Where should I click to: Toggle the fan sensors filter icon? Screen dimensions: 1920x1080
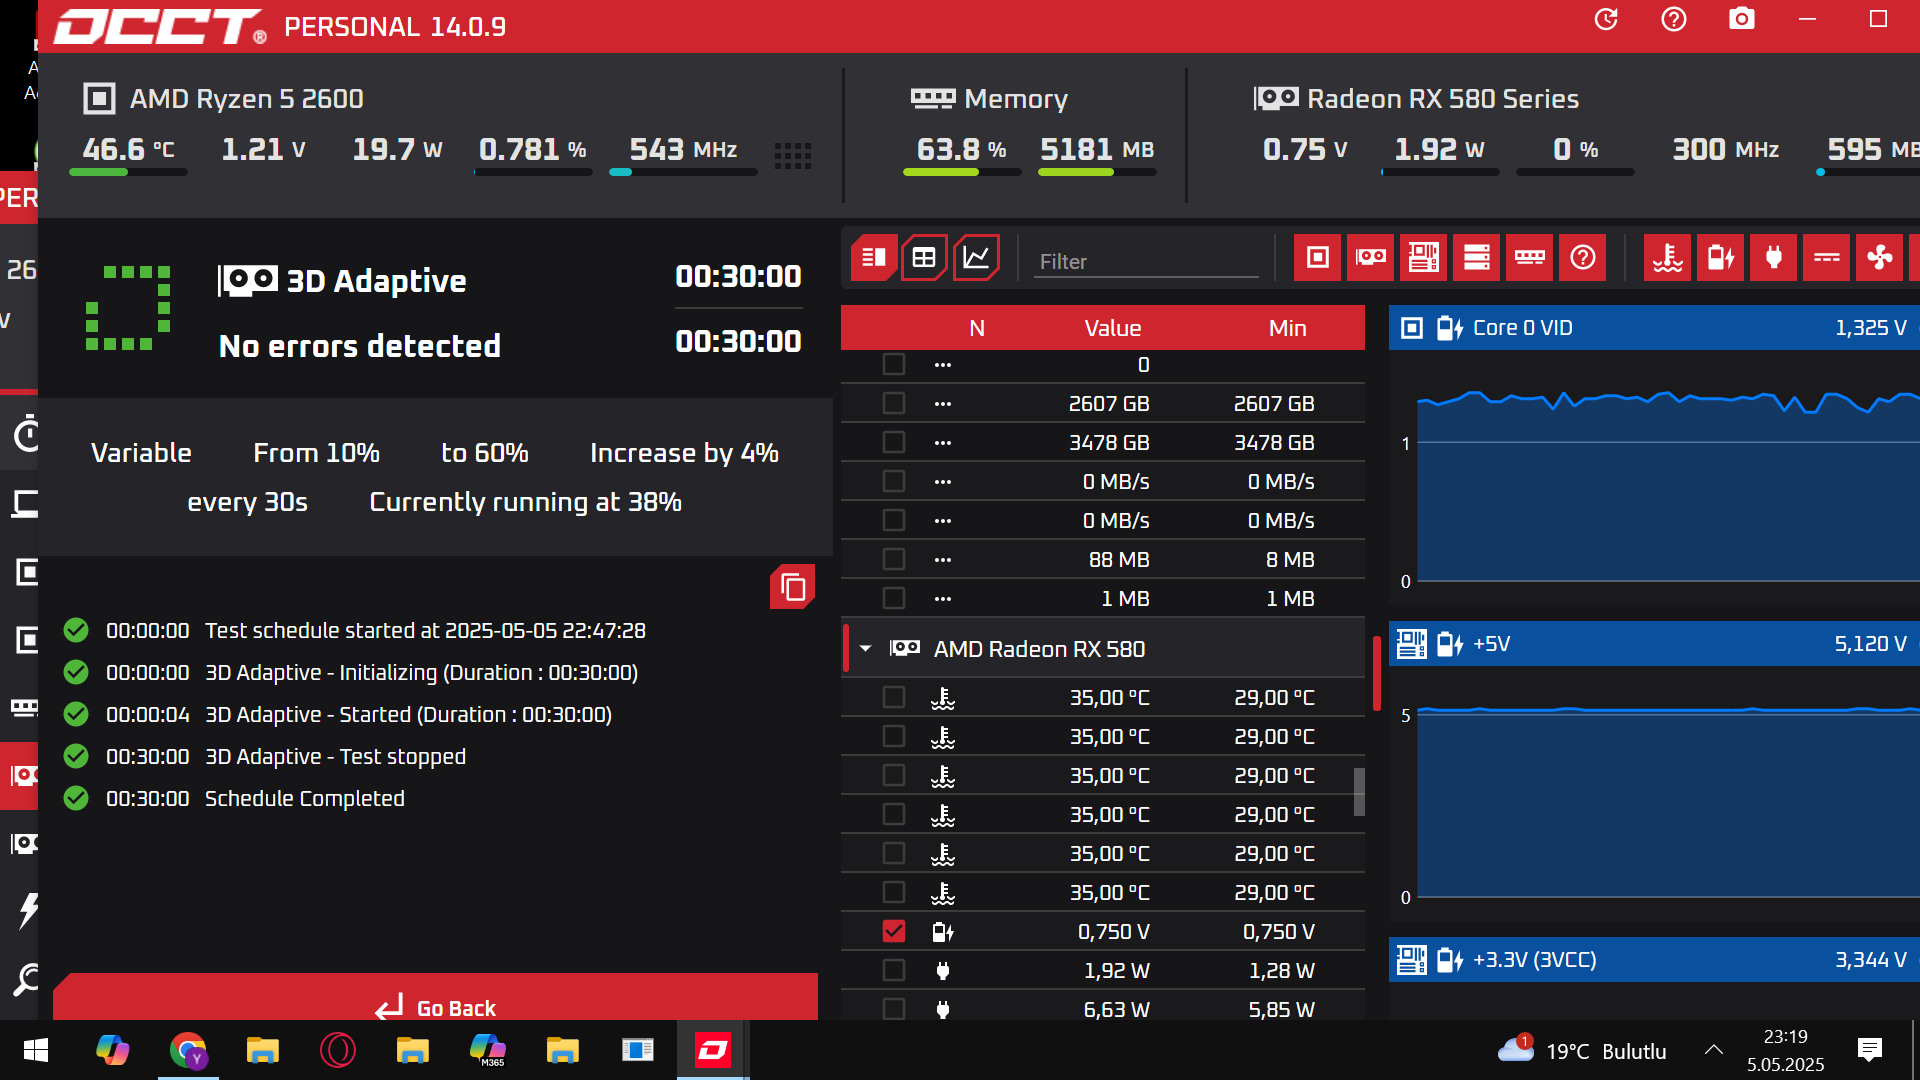tap(1879, 258)
